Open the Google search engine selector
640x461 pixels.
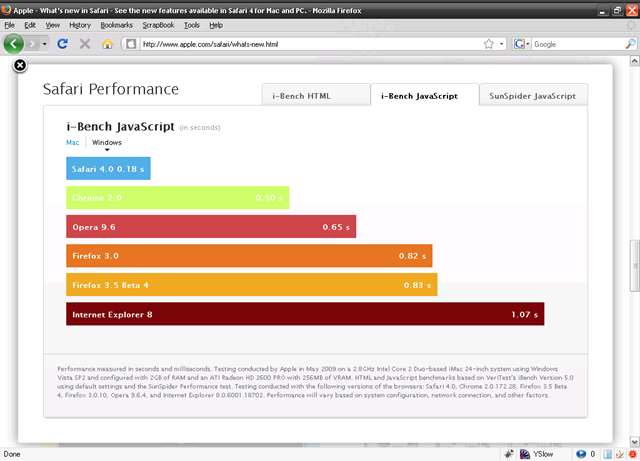tap(522, 44)
